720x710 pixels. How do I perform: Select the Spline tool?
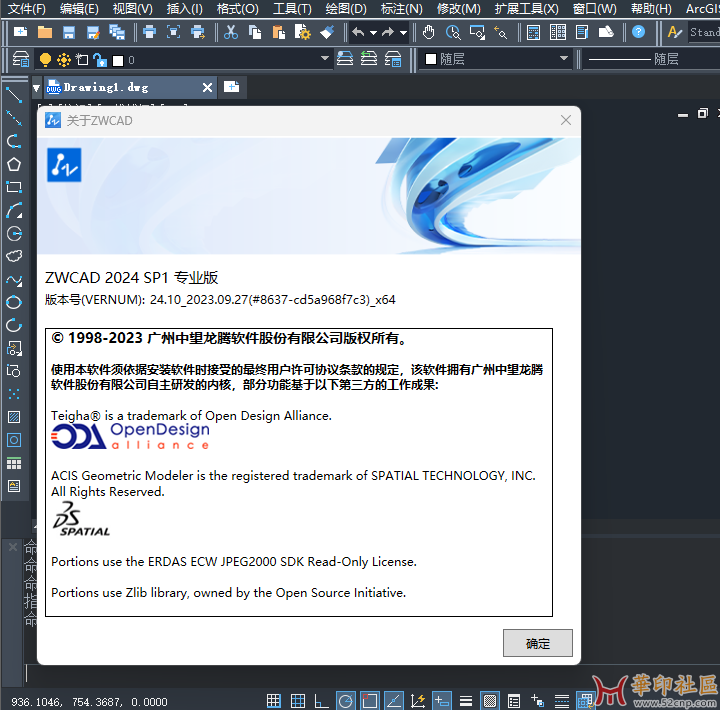click(x=14, y=279)
